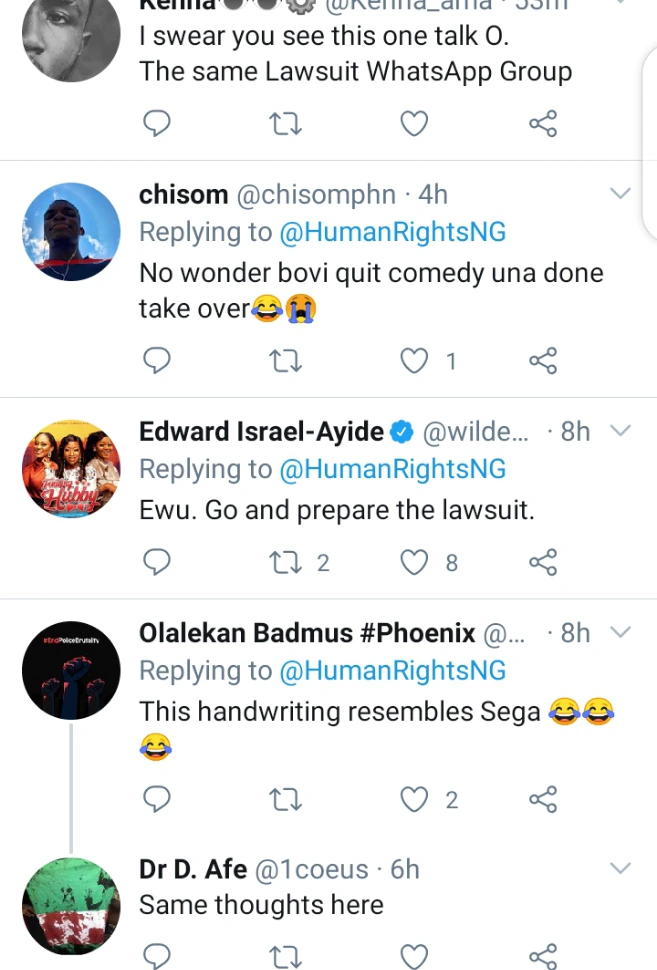The image size is (657, 970).
Task: Retweet Olalekan Badmus's handwriting tweet
Action: click(287, 799)
